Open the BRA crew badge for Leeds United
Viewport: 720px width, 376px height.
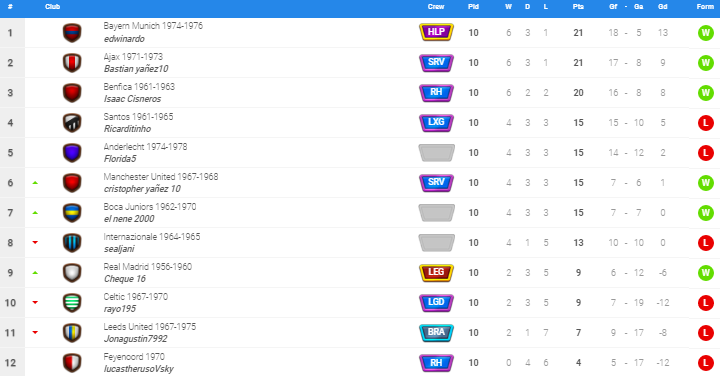click(x=436, y=332)
